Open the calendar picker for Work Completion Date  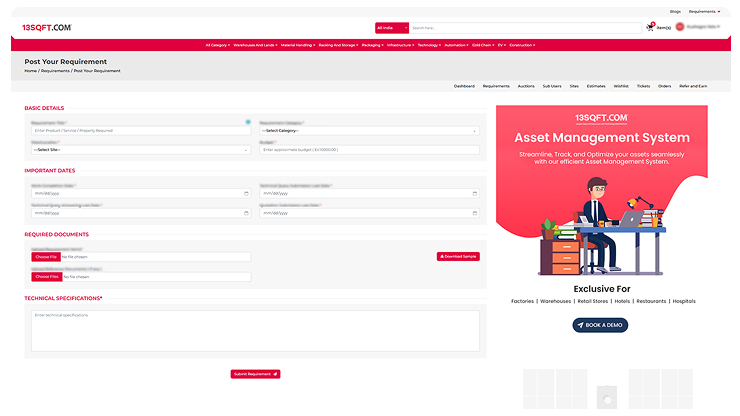pos(246,194)
